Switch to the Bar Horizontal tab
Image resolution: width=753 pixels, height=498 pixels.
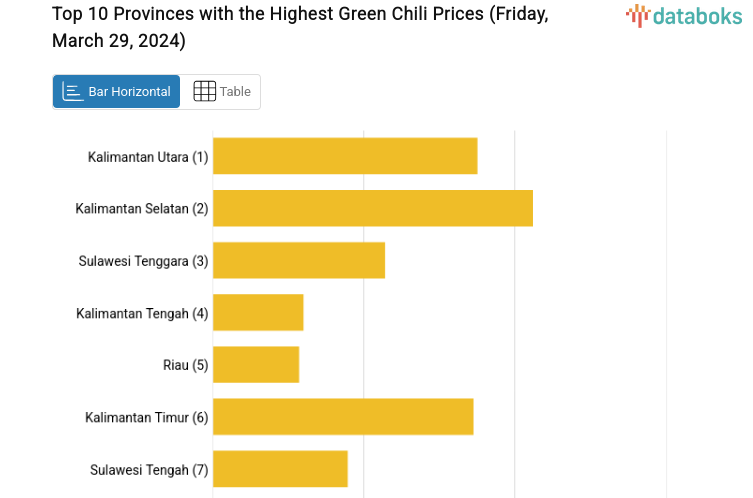(117, 92)
